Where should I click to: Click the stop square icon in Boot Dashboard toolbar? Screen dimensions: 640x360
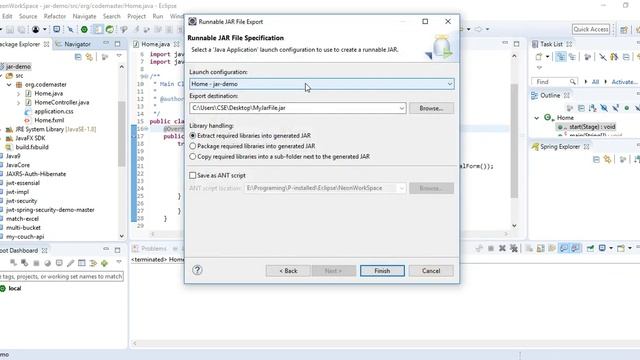(x=36, y=263)
